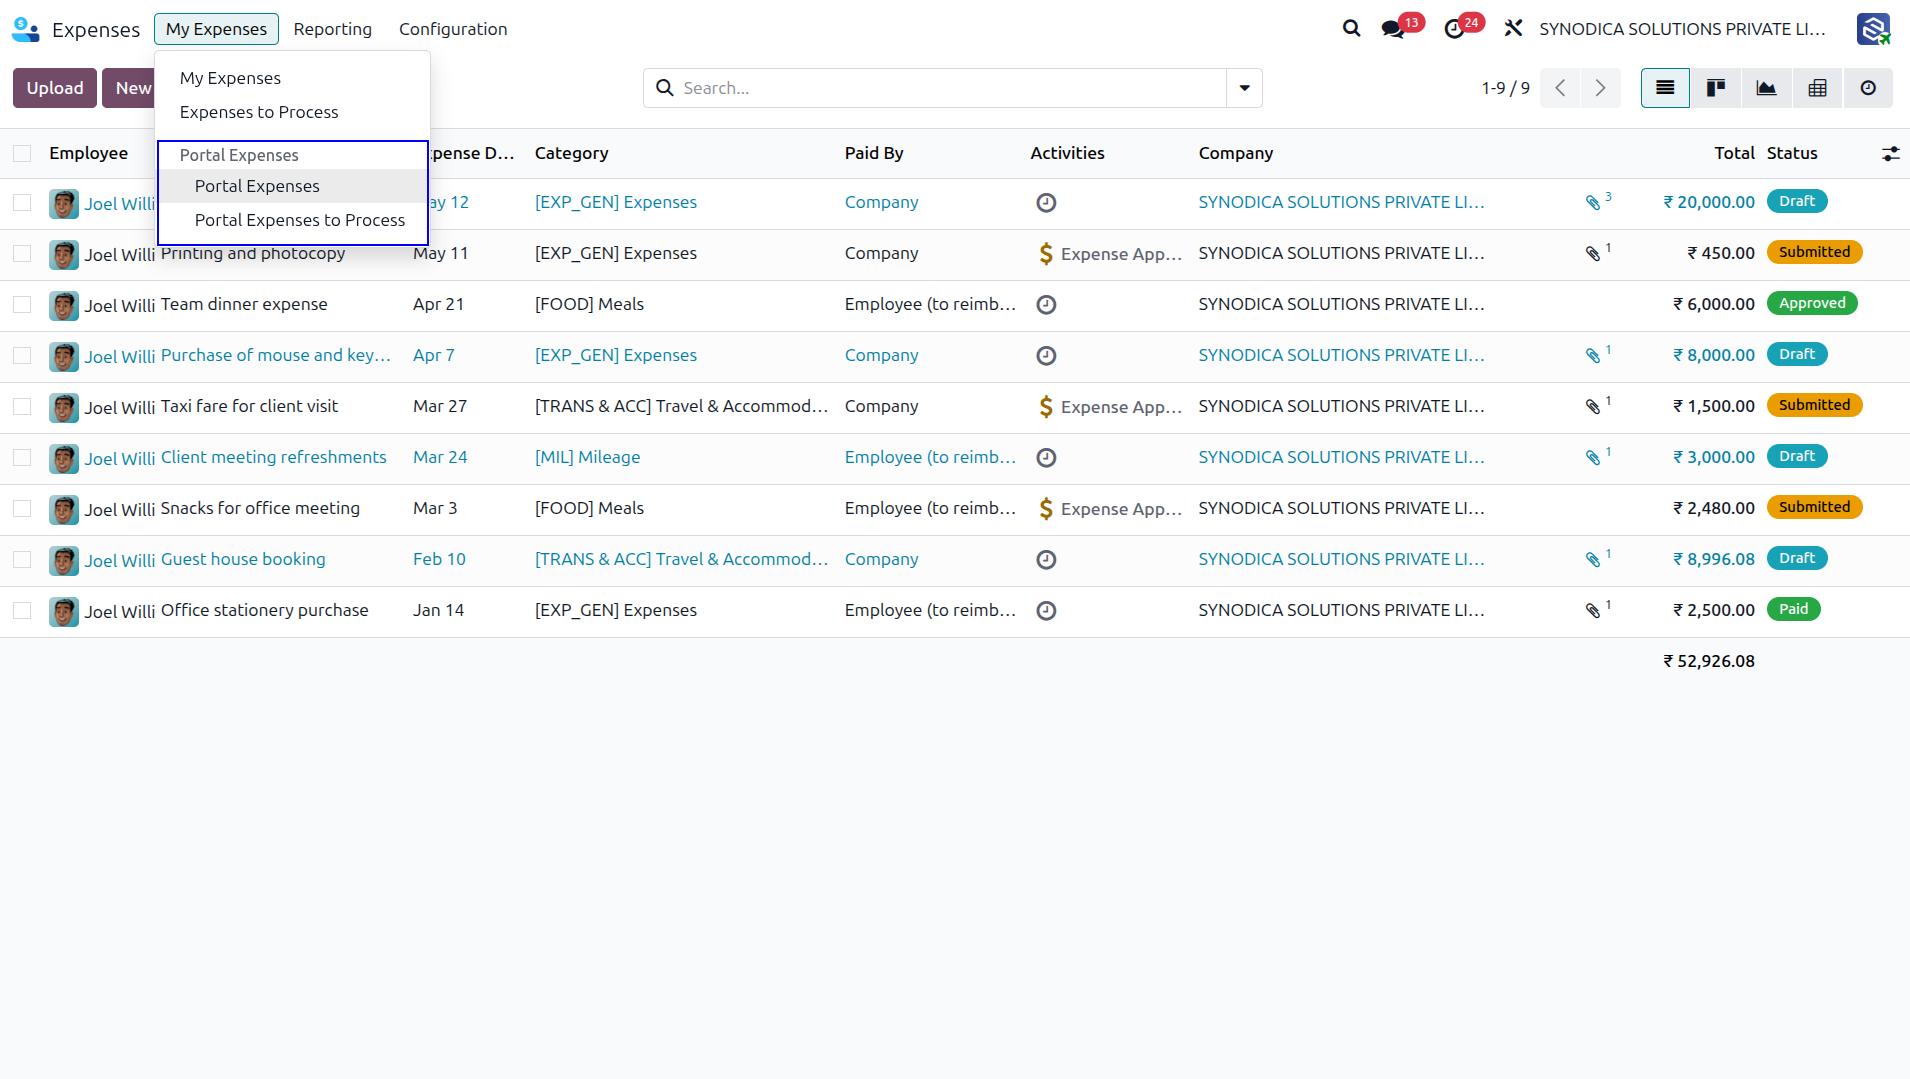This screenshot has height=1079, width=1910.
Task: Open the user avatar menu
Action: pos(1873,29)
